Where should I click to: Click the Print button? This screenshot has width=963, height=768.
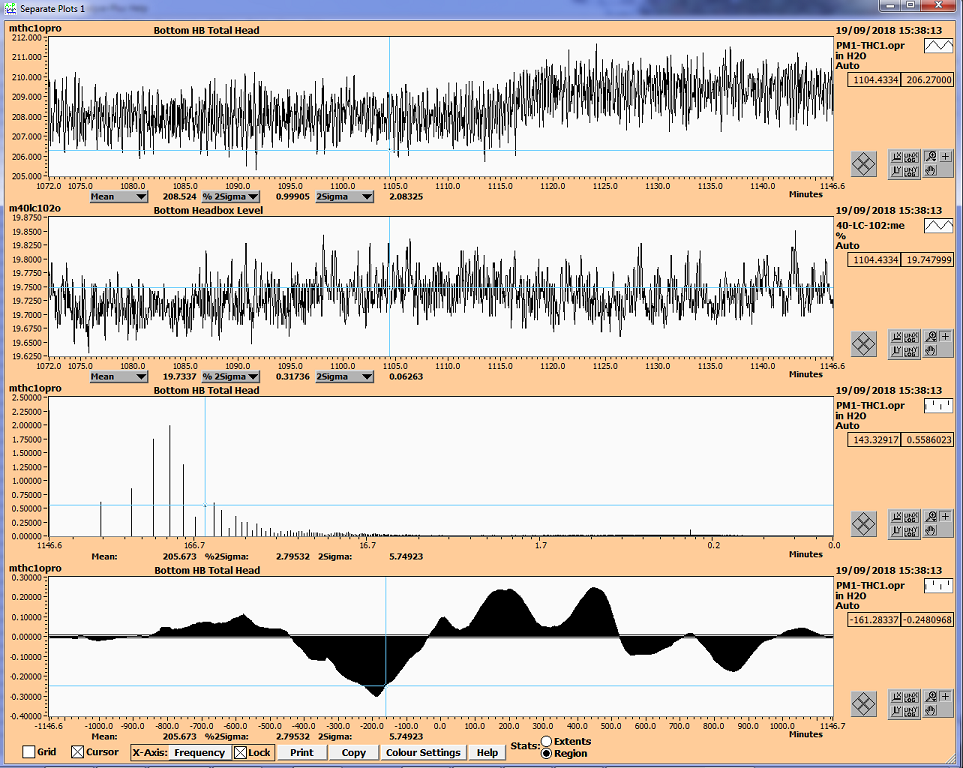pos(301,752)
